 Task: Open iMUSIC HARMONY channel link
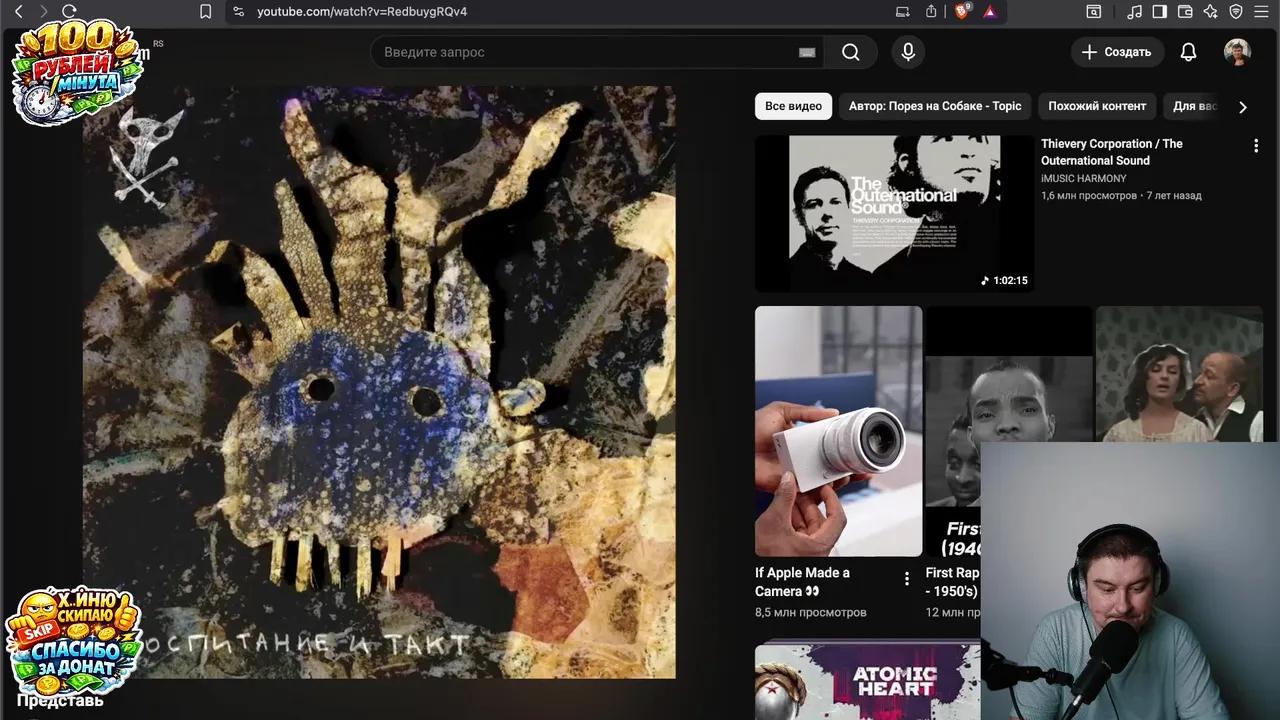1083,178
